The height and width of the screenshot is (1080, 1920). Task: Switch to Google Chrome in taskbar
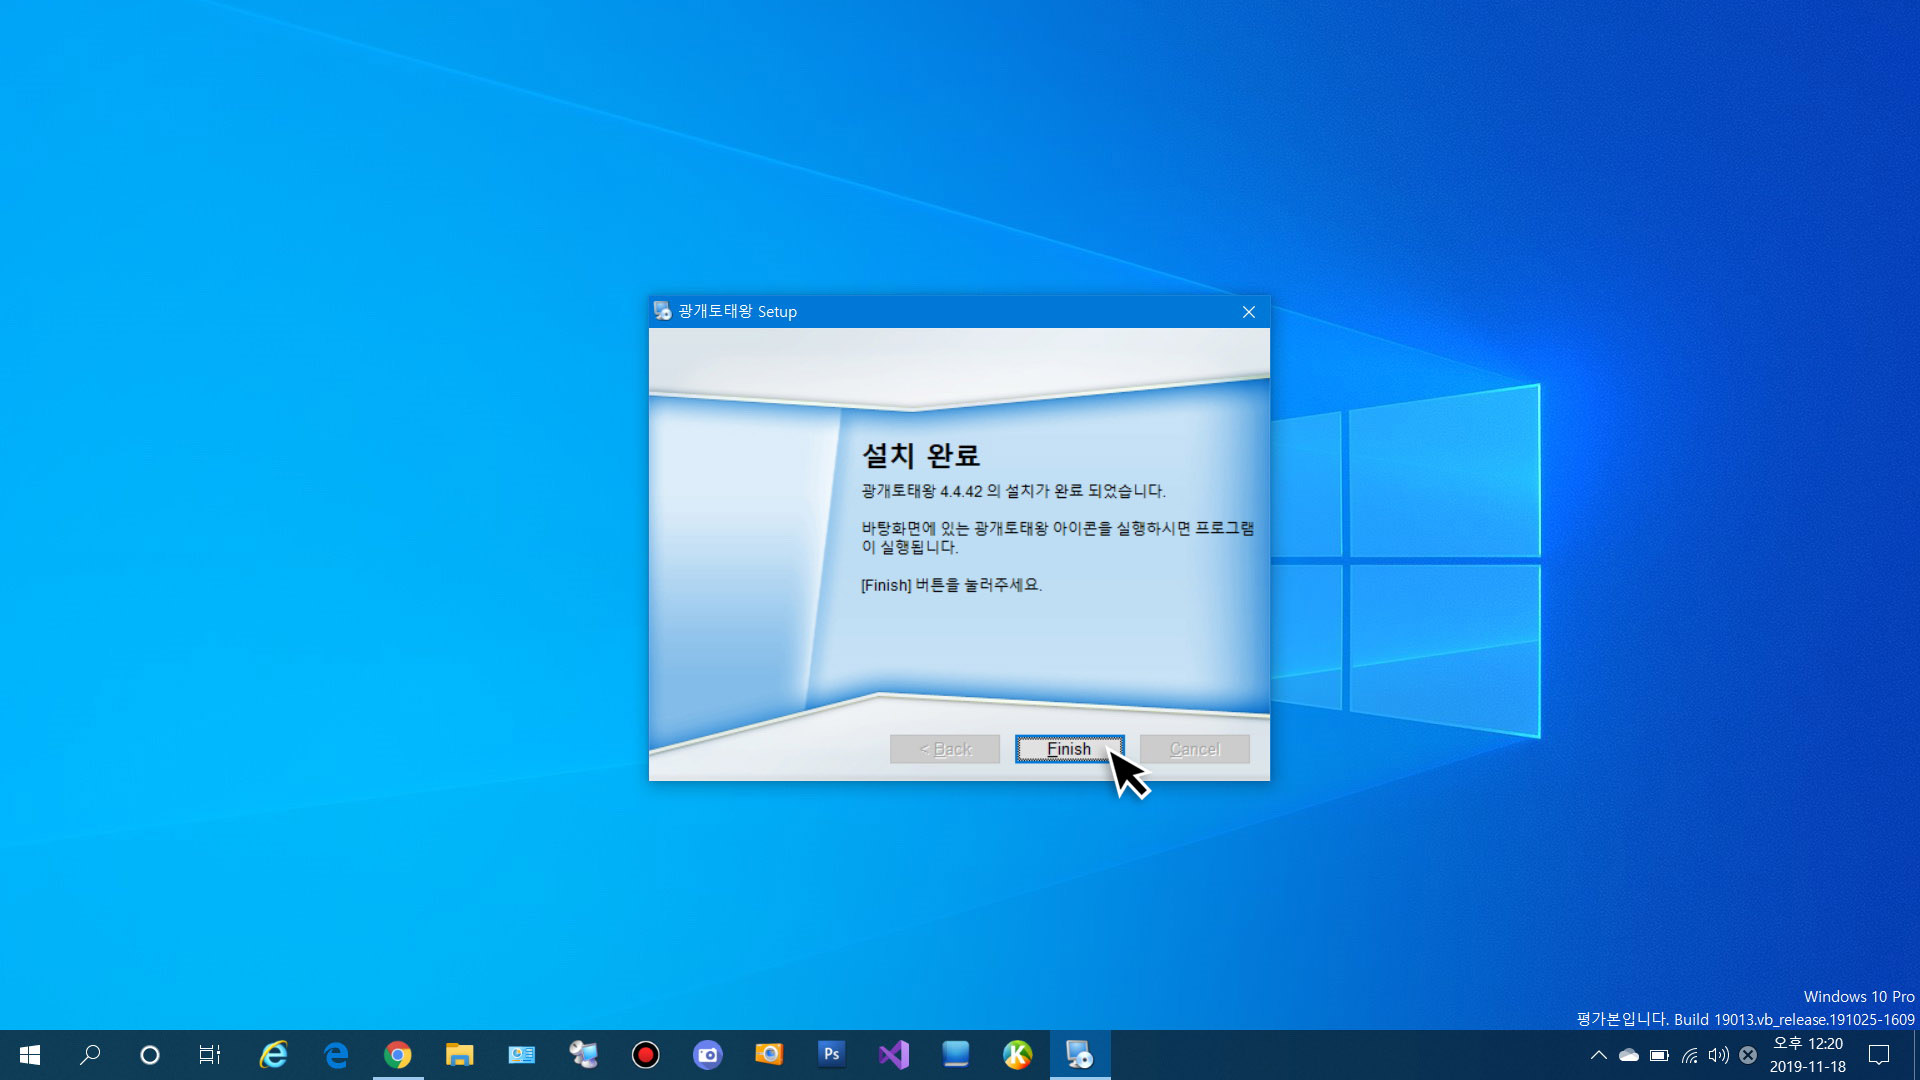398,1055
